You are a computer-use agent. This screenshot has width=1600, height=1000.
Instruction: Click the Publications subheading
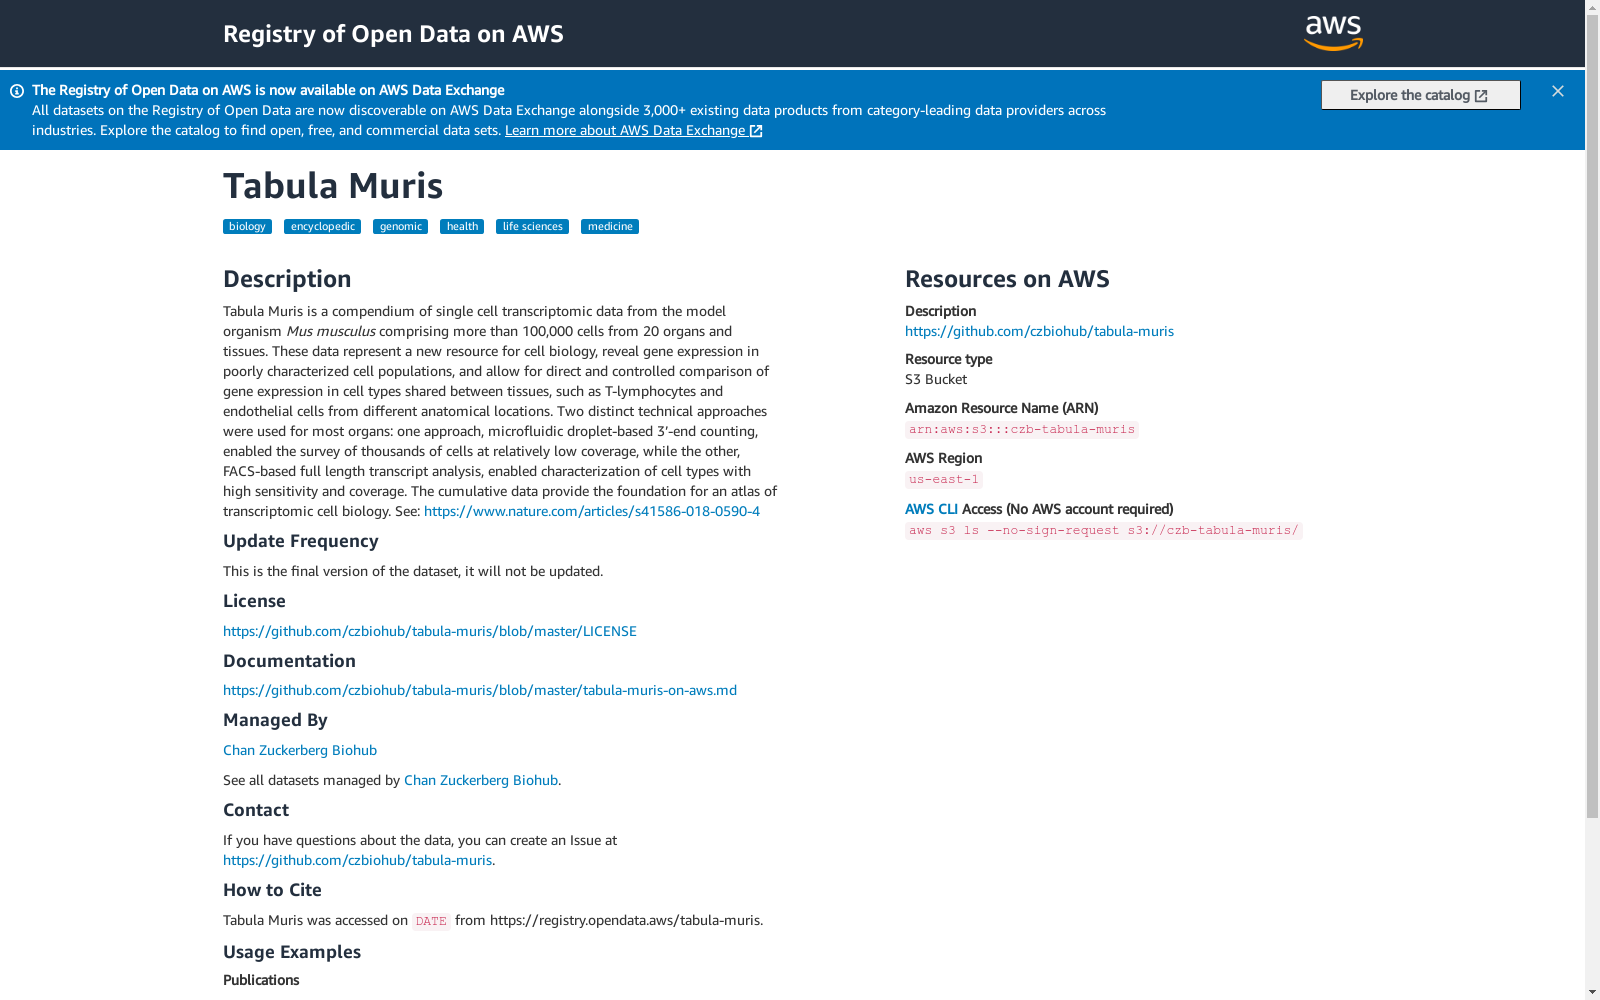click(x=261, y=980)
